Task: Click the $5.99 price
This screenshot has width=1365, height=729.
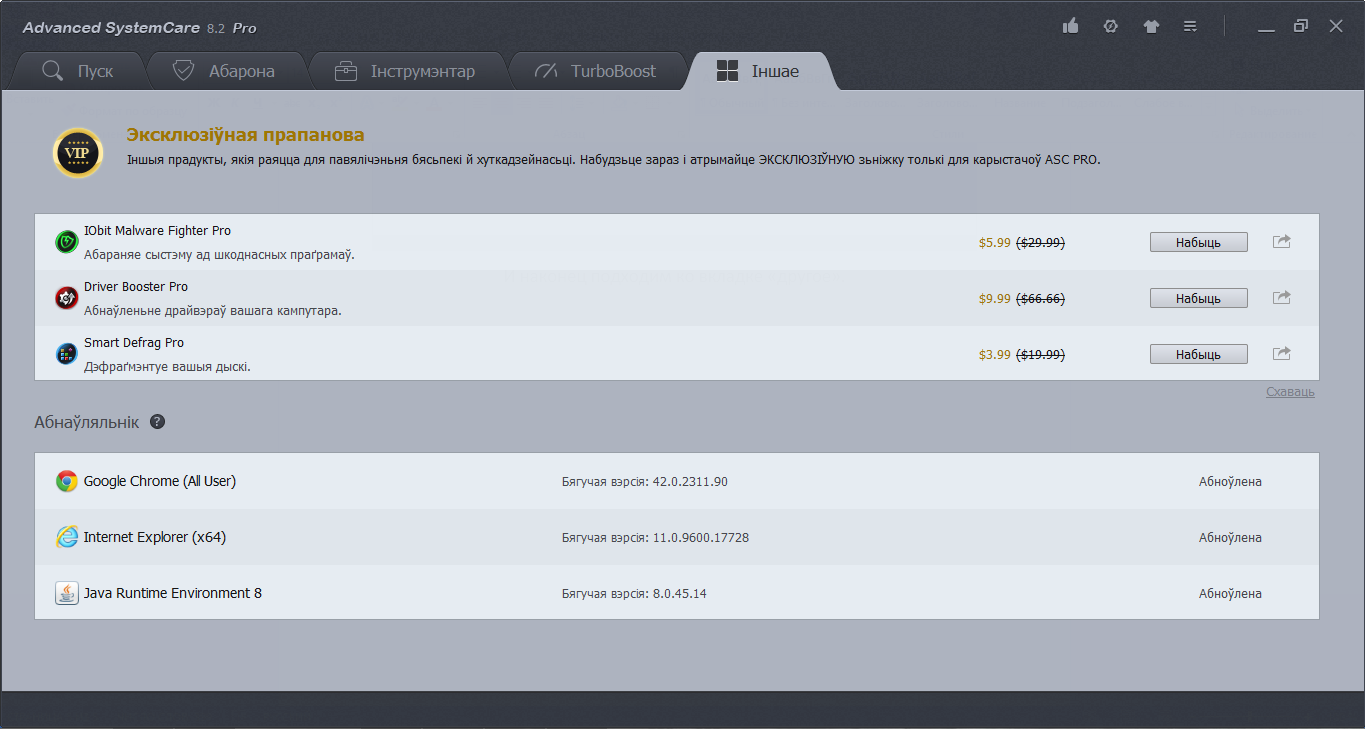Action: pyautogui.click(x=995, y=243)
